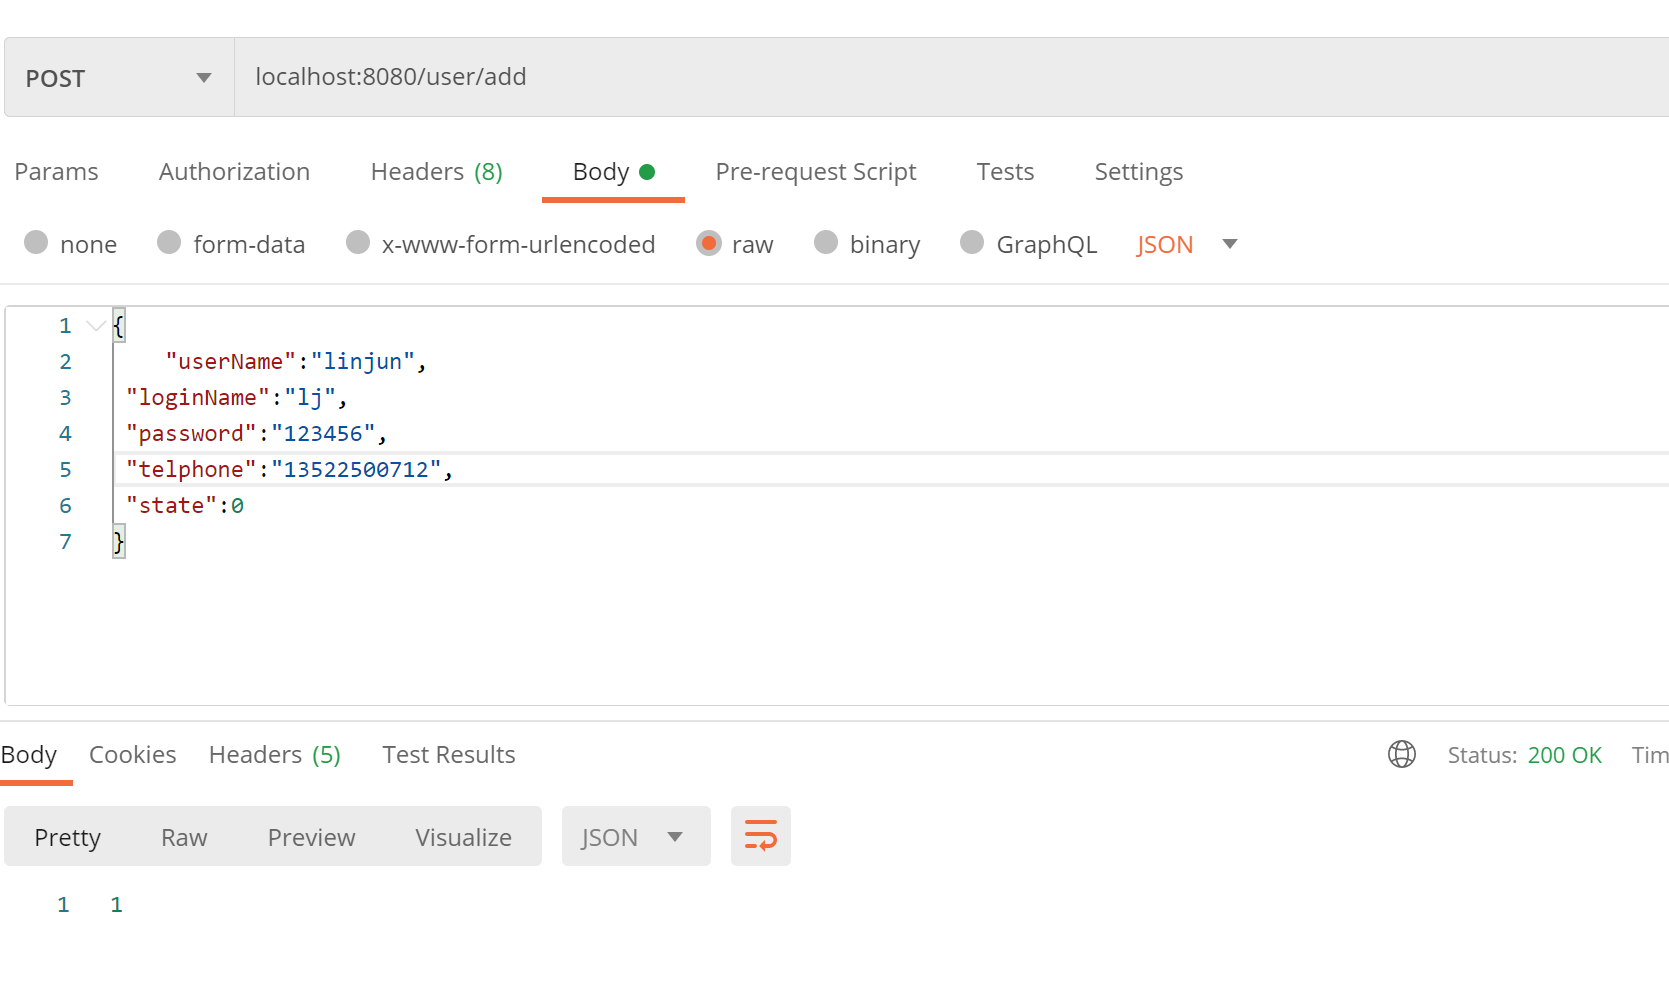Switch response view to Raw
The image size is (1669, 1001).
[x=183, y=837]
